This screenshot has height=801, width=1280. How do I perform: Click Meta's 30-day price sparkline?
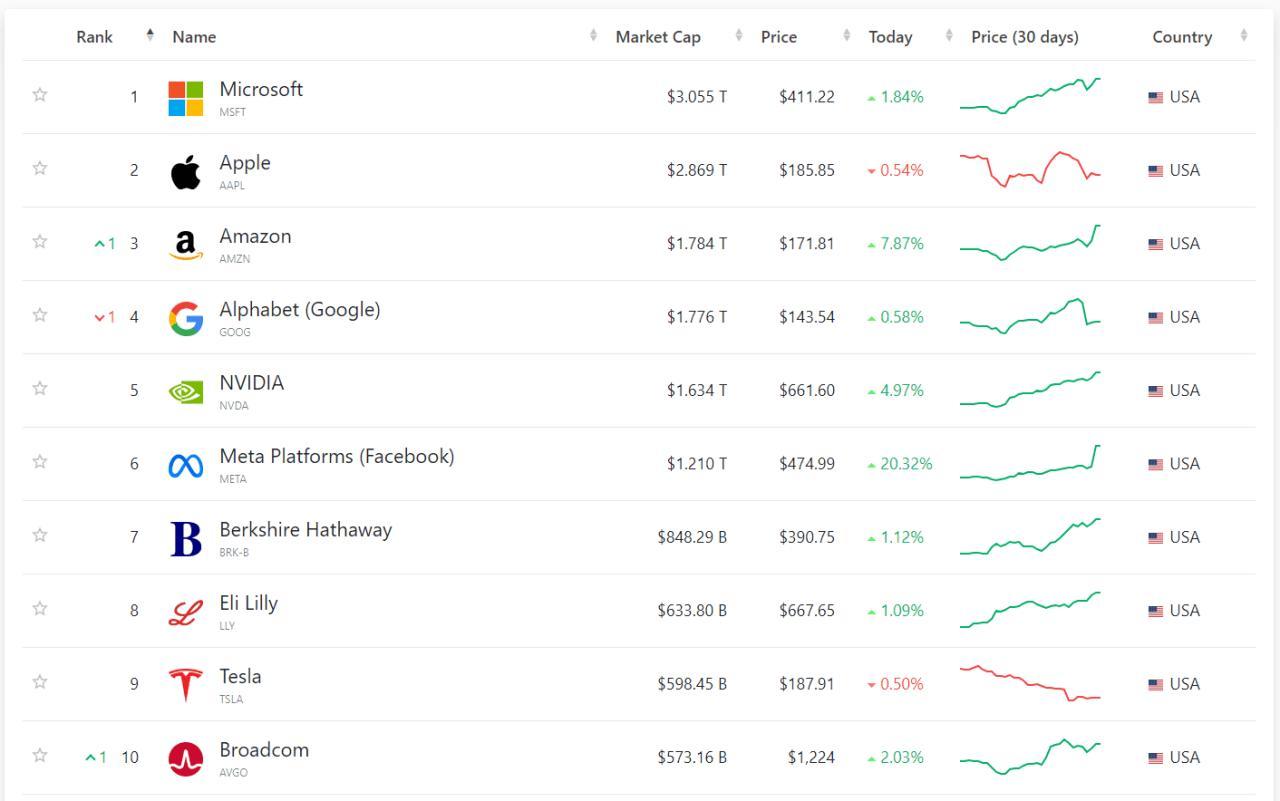coord(1030,463)
